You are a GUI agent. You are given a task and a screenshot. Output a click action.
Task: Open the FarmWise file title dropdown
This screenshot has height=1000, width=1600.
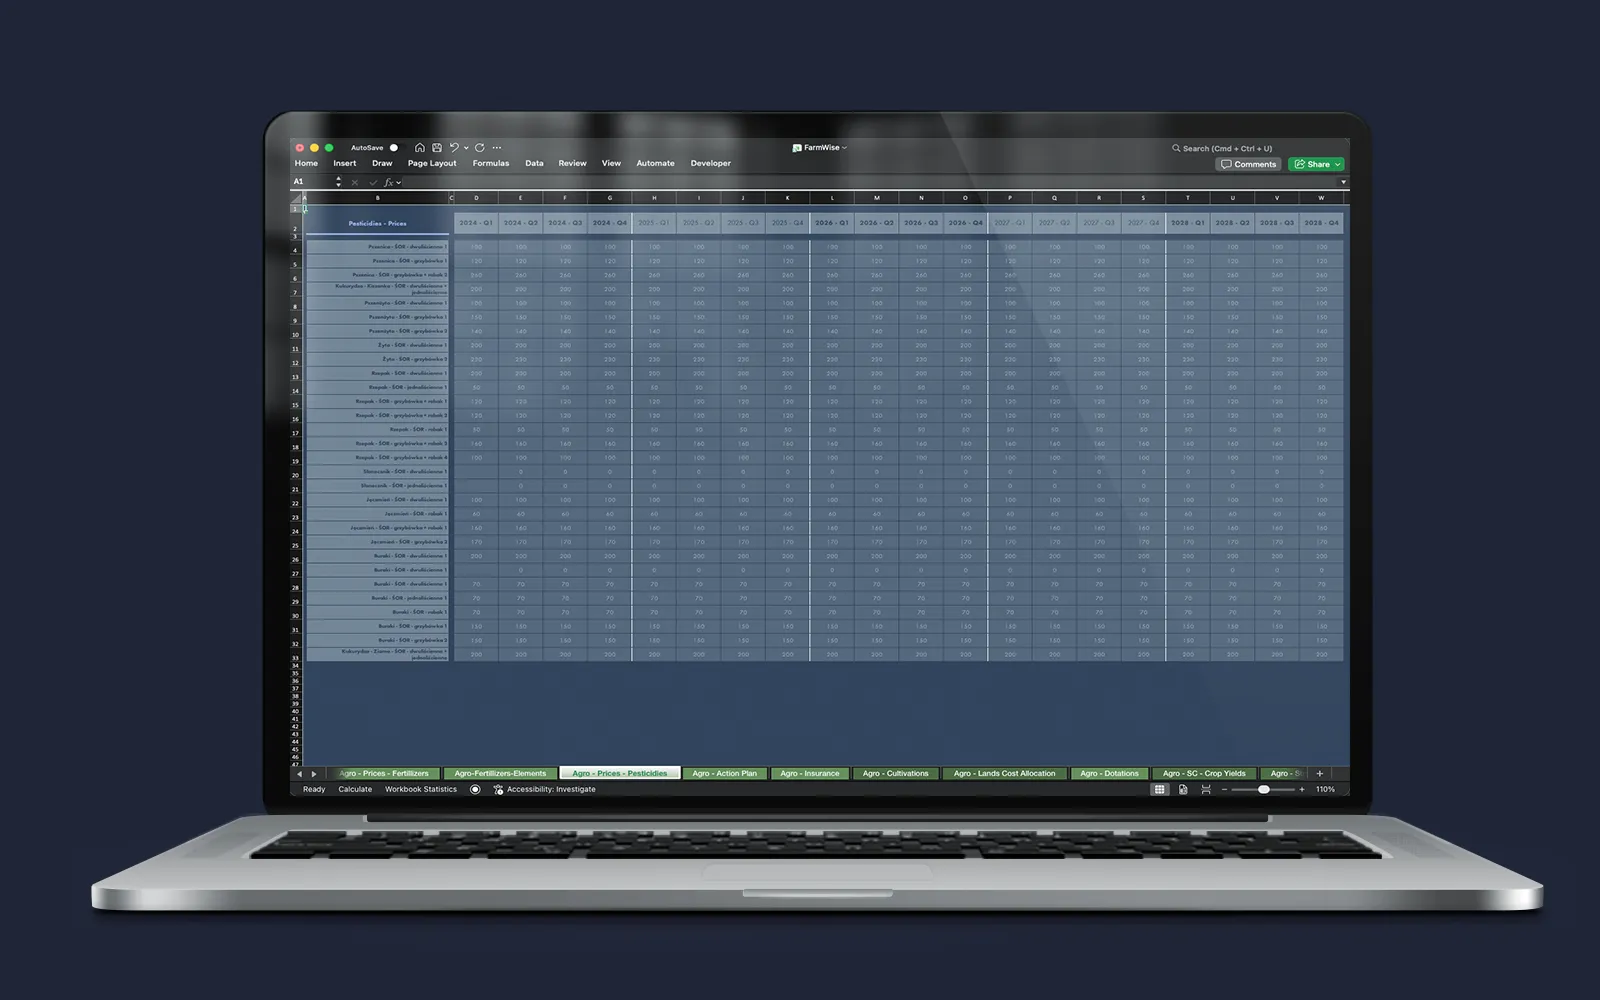tap(819, 148)
